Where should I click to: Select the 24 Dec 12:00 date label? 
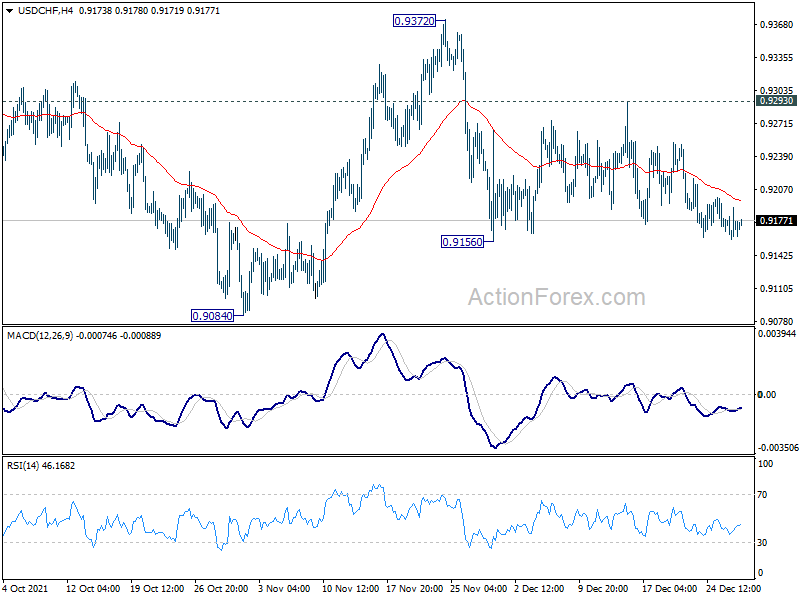[734, 588]
